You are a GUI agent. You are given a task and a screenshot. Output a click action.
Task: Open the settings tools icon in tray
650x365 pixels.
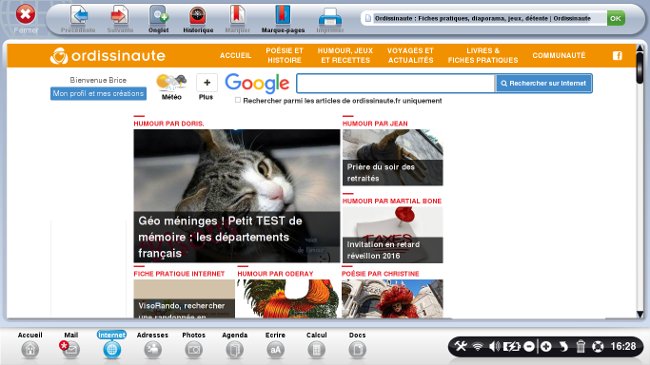tap(460, 346)
